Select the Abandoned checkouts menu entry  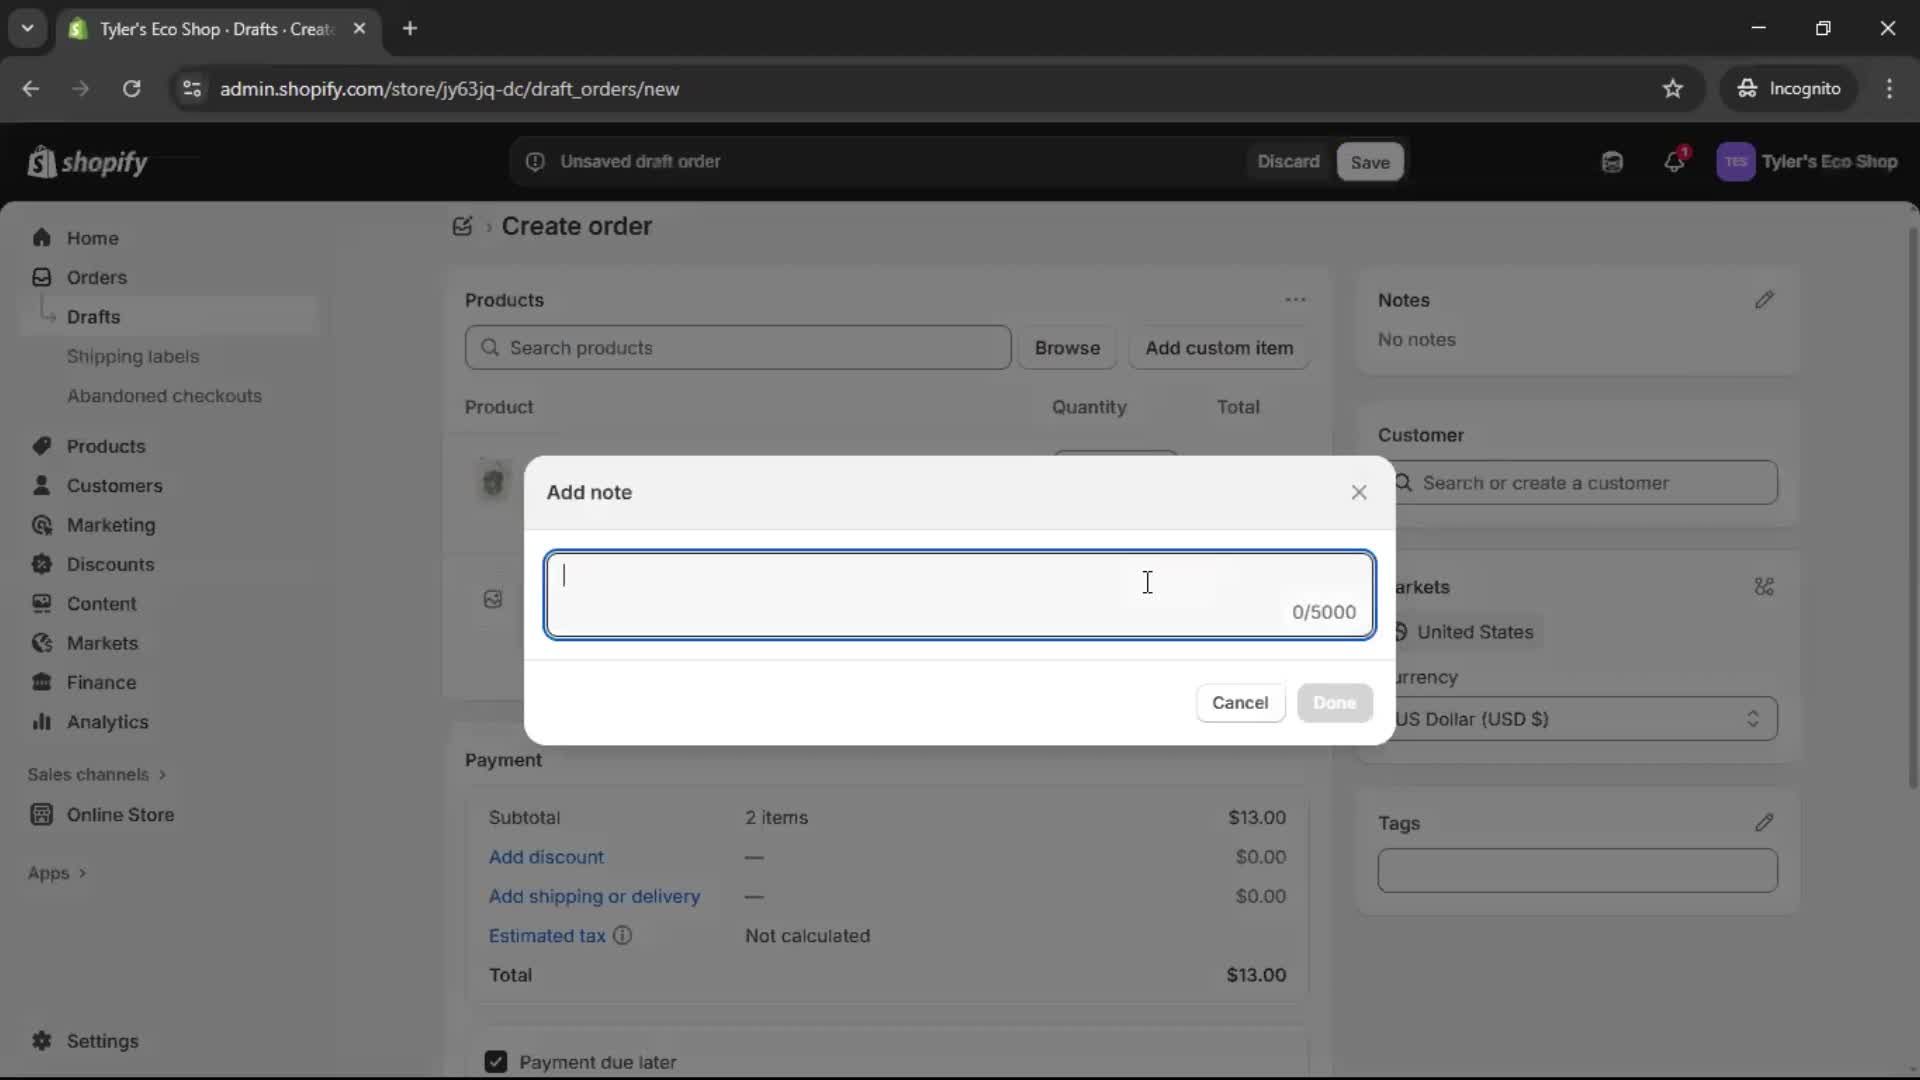click(164, 396)
